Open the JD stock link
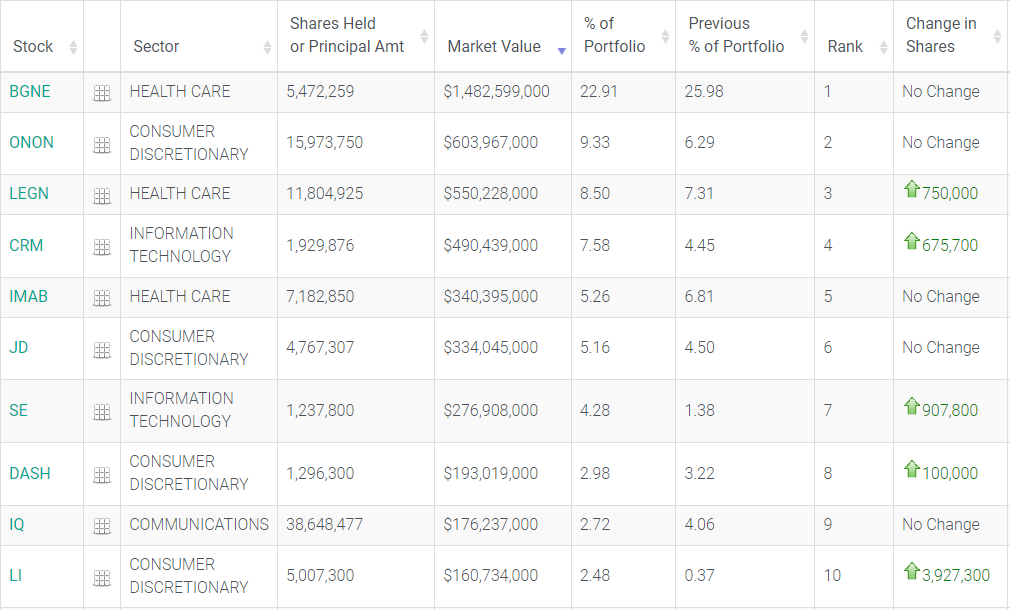The width and height of the screenshot is (1010, 610). point(19,347)
